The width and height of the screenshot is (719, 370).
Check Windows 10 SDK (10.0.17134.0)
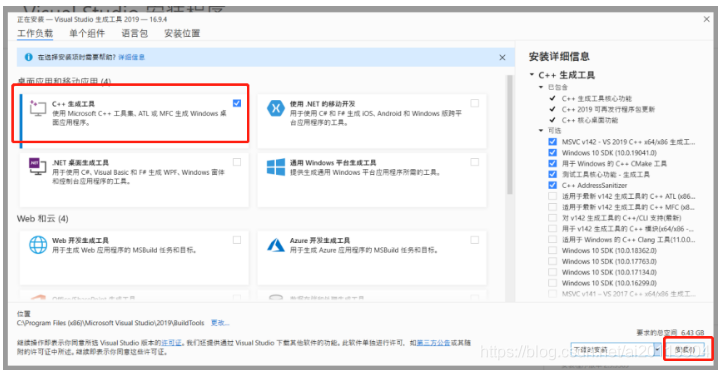pyautogui.click(x=553, y=272)
